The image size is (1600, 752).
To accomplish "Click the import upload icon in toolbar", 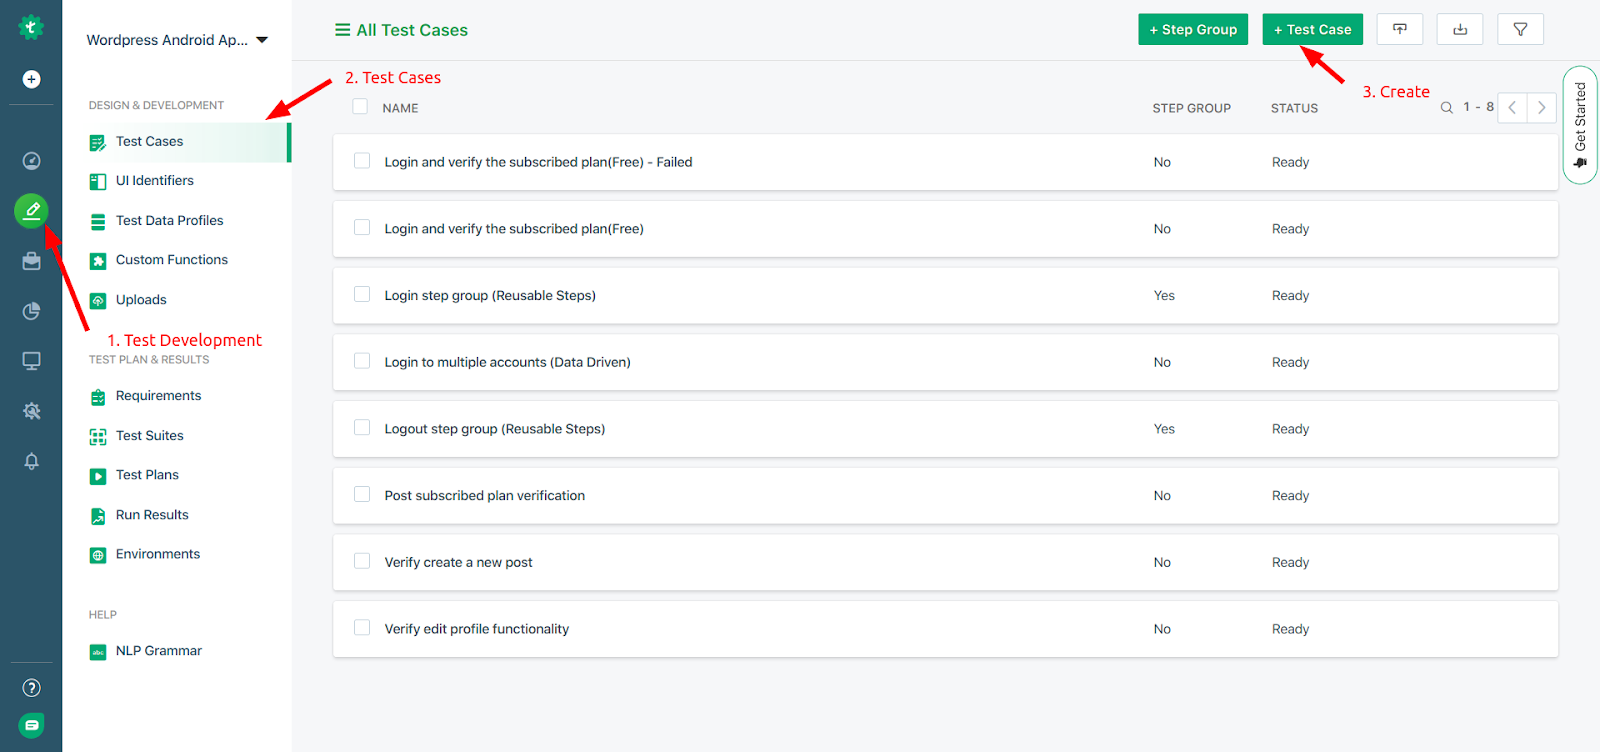I will (1400, 30).
